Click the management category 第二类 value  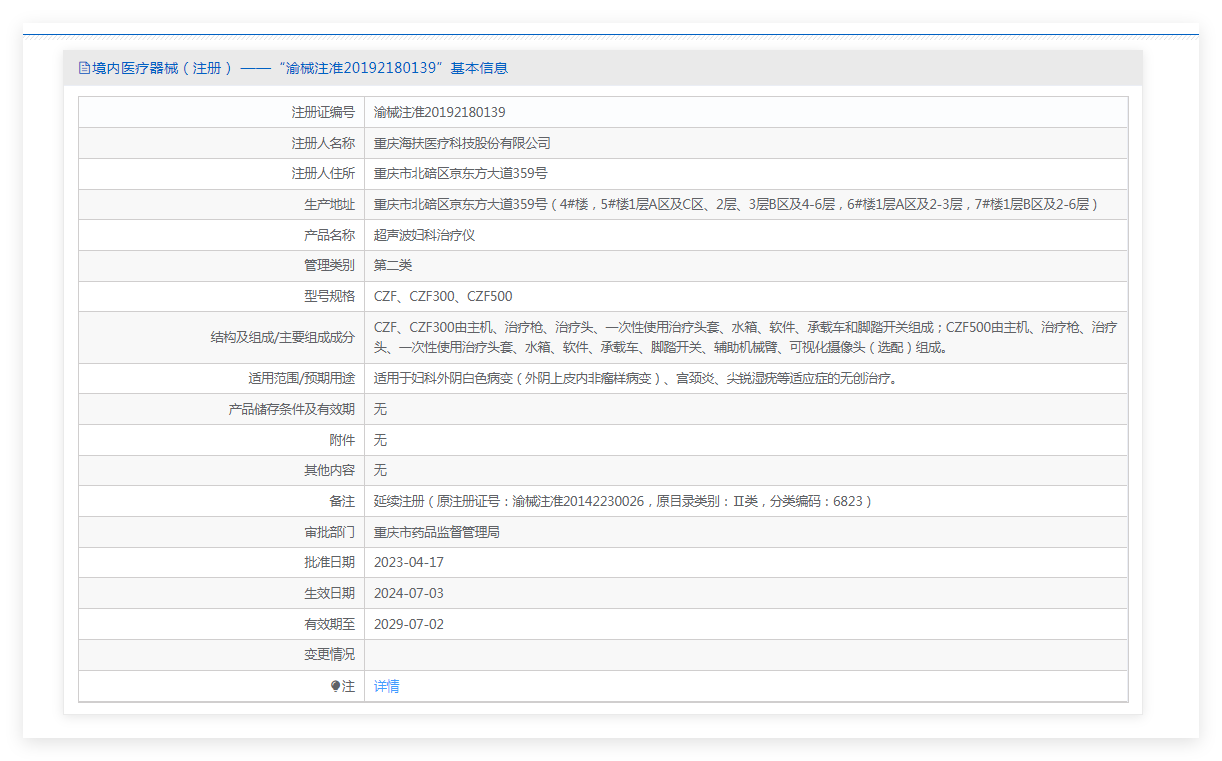tap(393, 265)
